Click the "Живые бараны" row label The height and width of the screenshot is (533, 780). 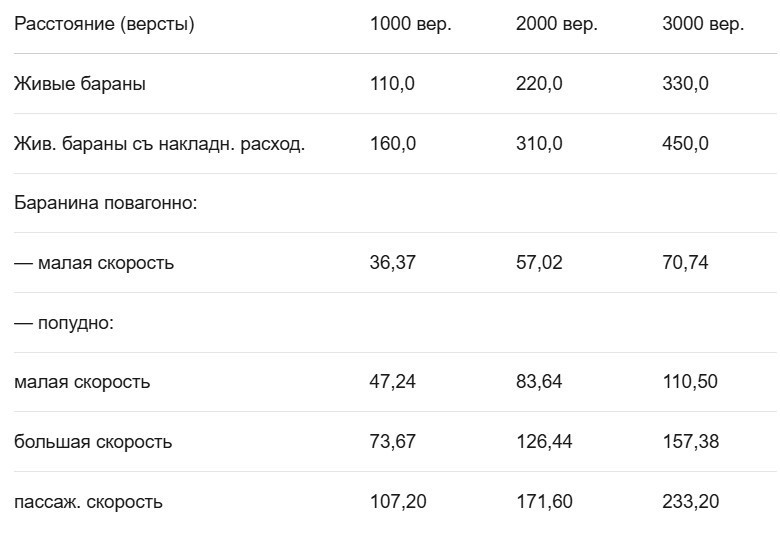tap(80, 84)
